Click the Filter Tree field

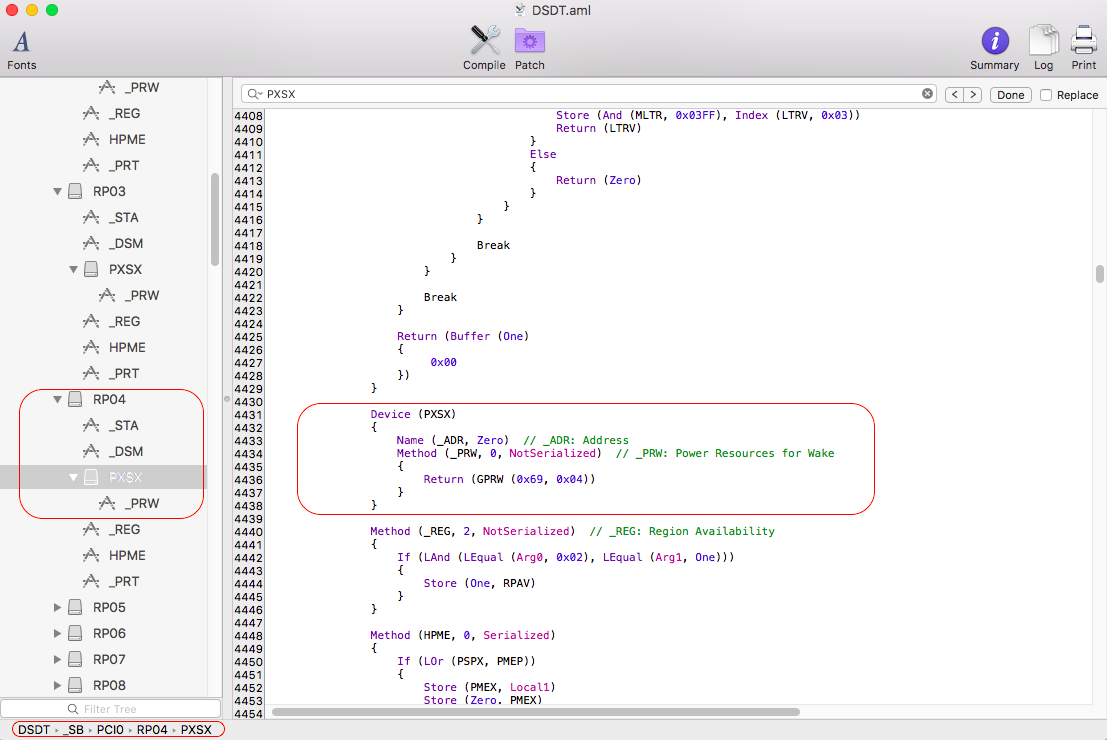[x=110, y=709]
